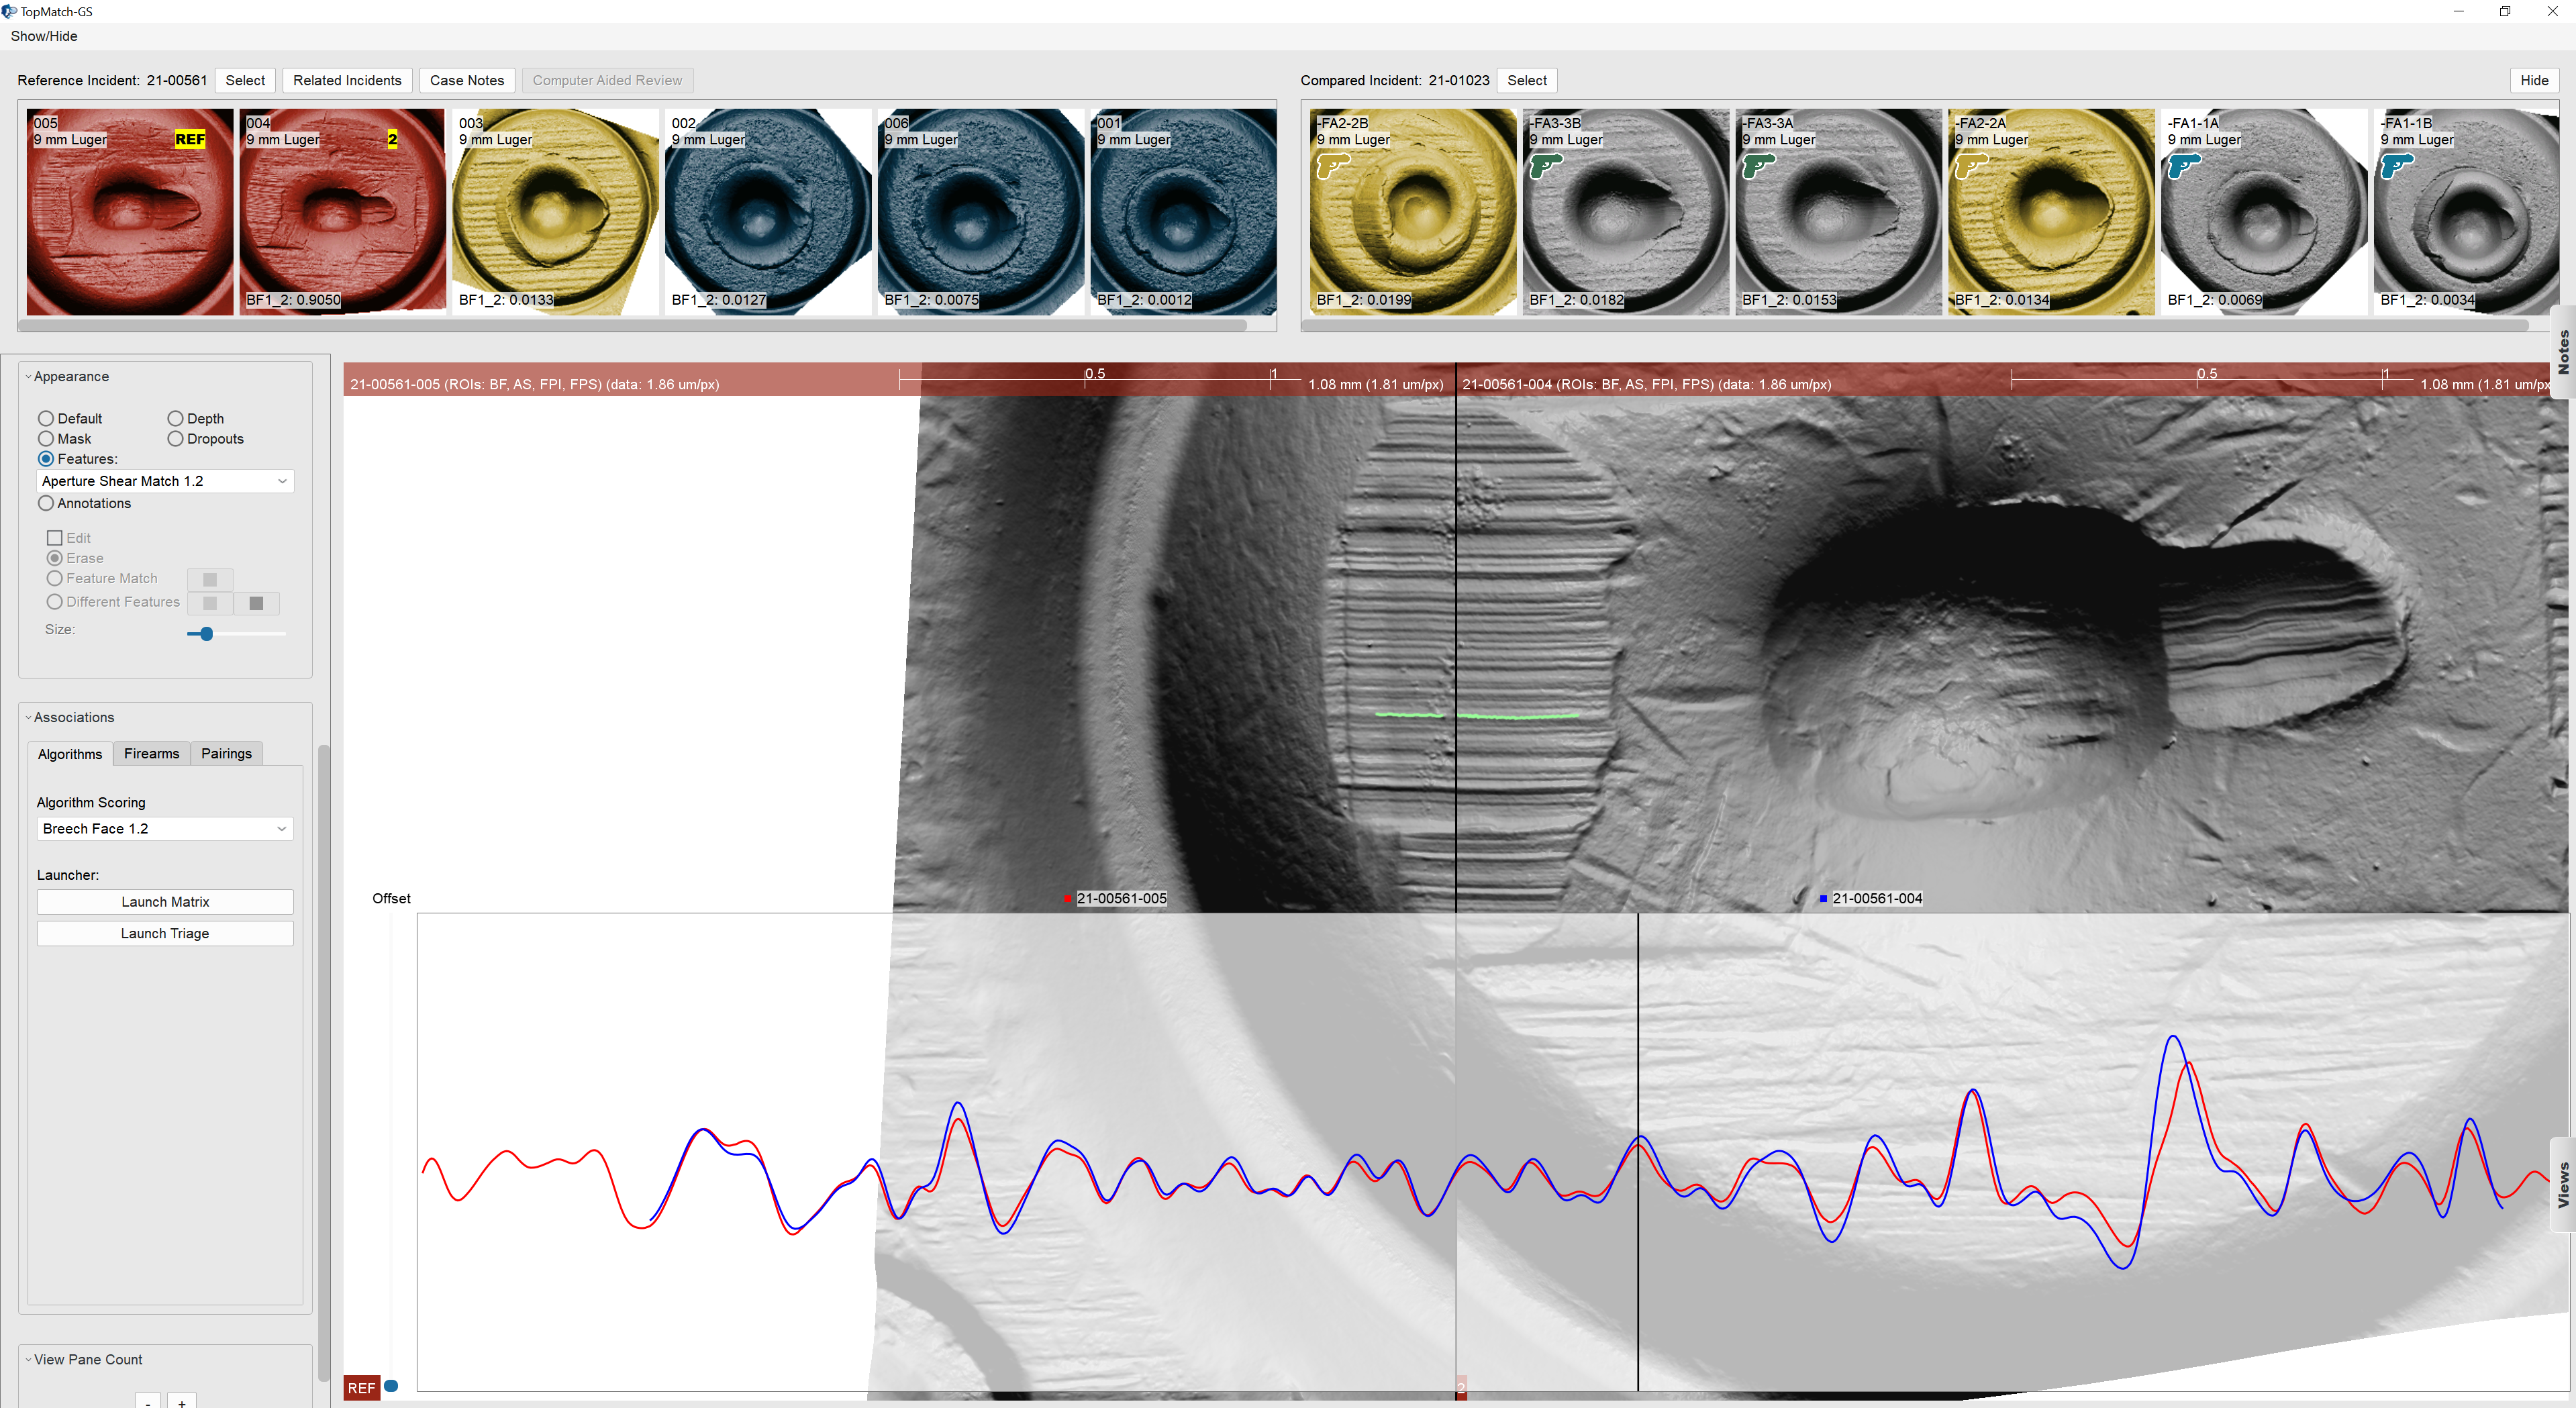2576x1408 pixels.
Task: Click the left panel vertical scrollbar
Action: pos(323,1062)
